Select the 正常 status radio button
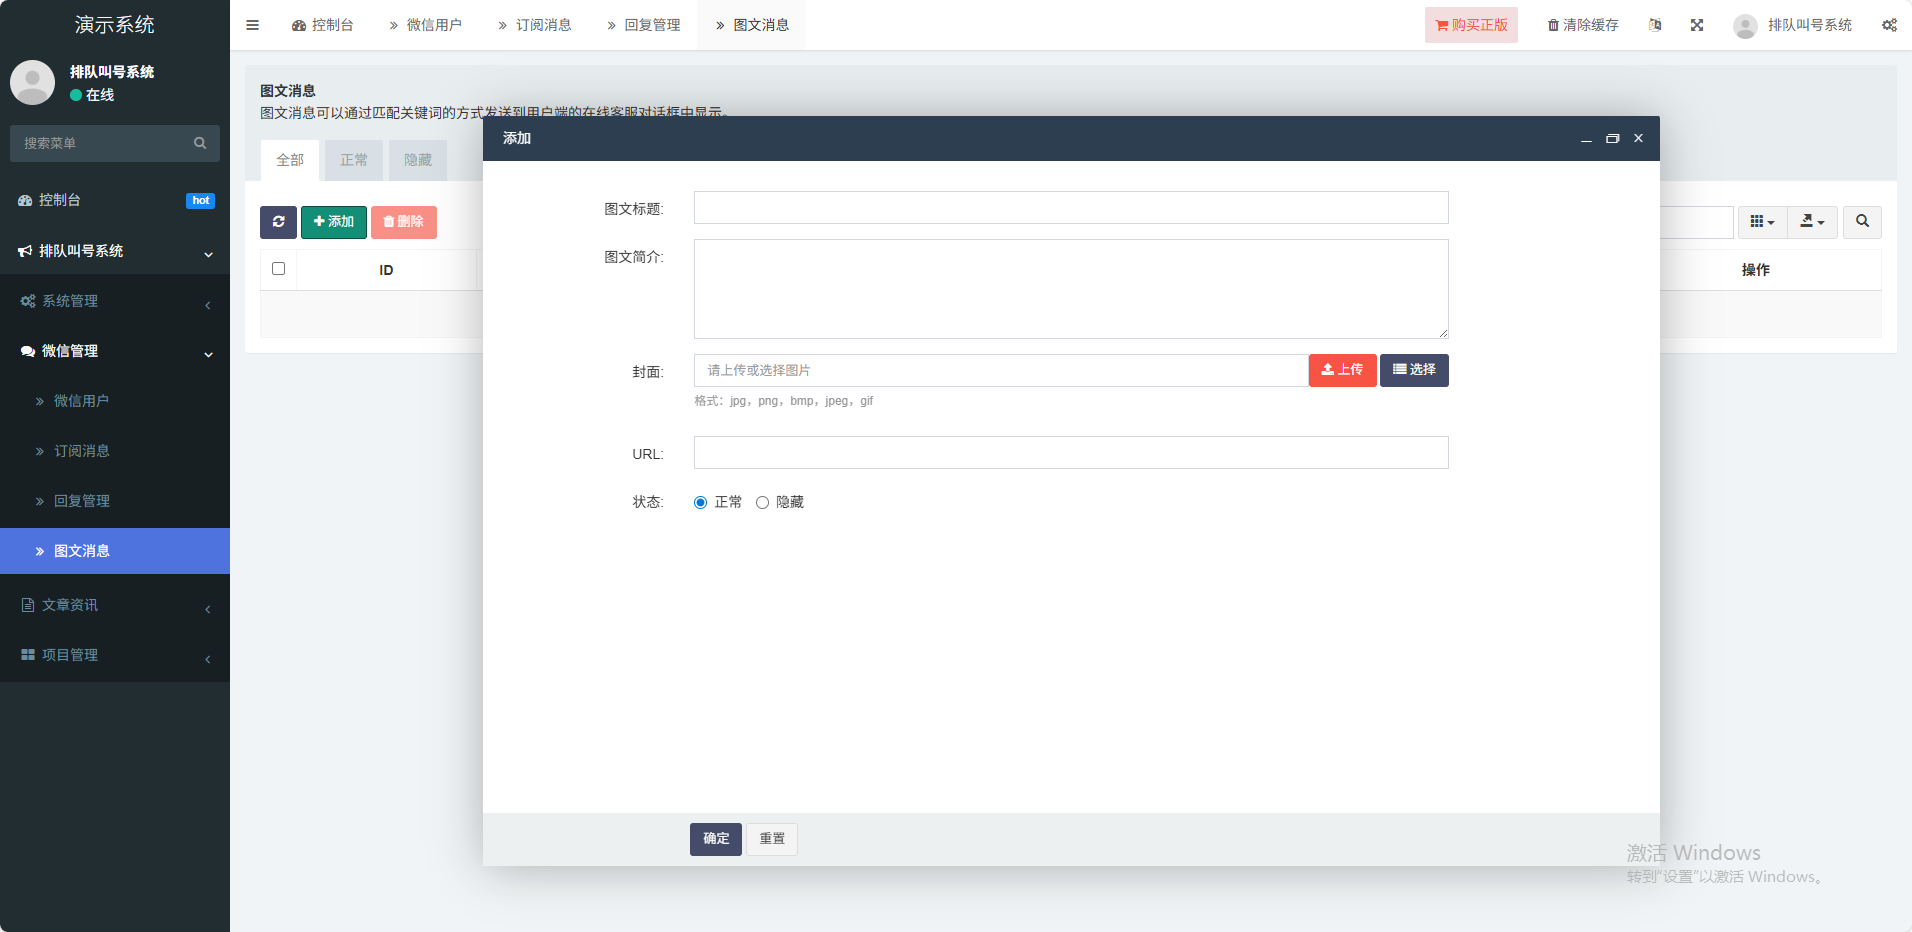 [700, 503]
